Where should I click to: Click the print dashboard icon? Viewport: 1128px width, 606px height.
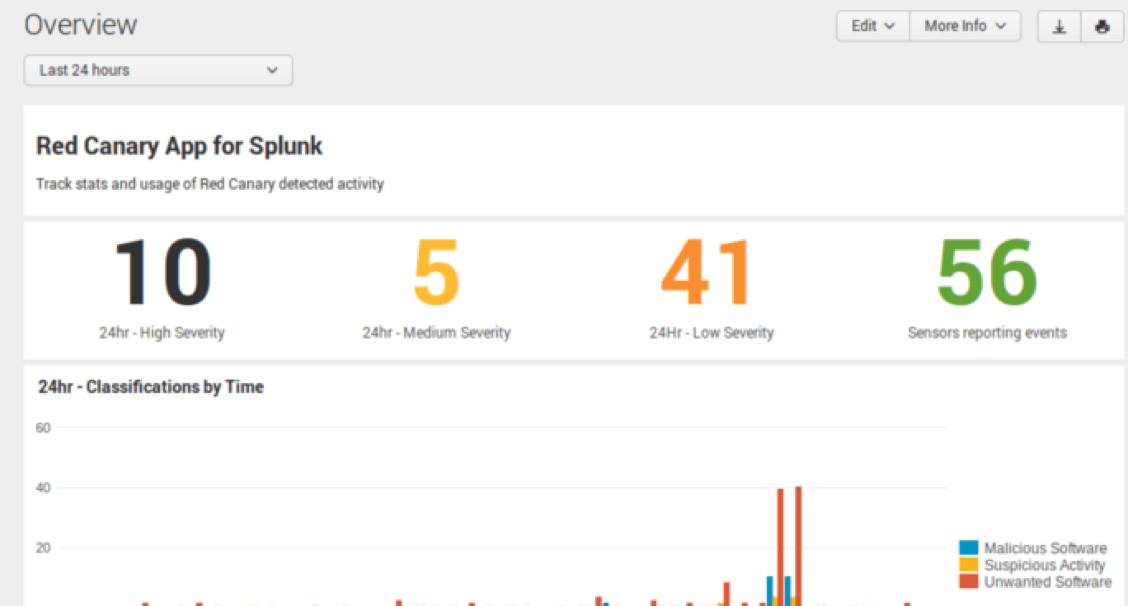coord(1102,27)
